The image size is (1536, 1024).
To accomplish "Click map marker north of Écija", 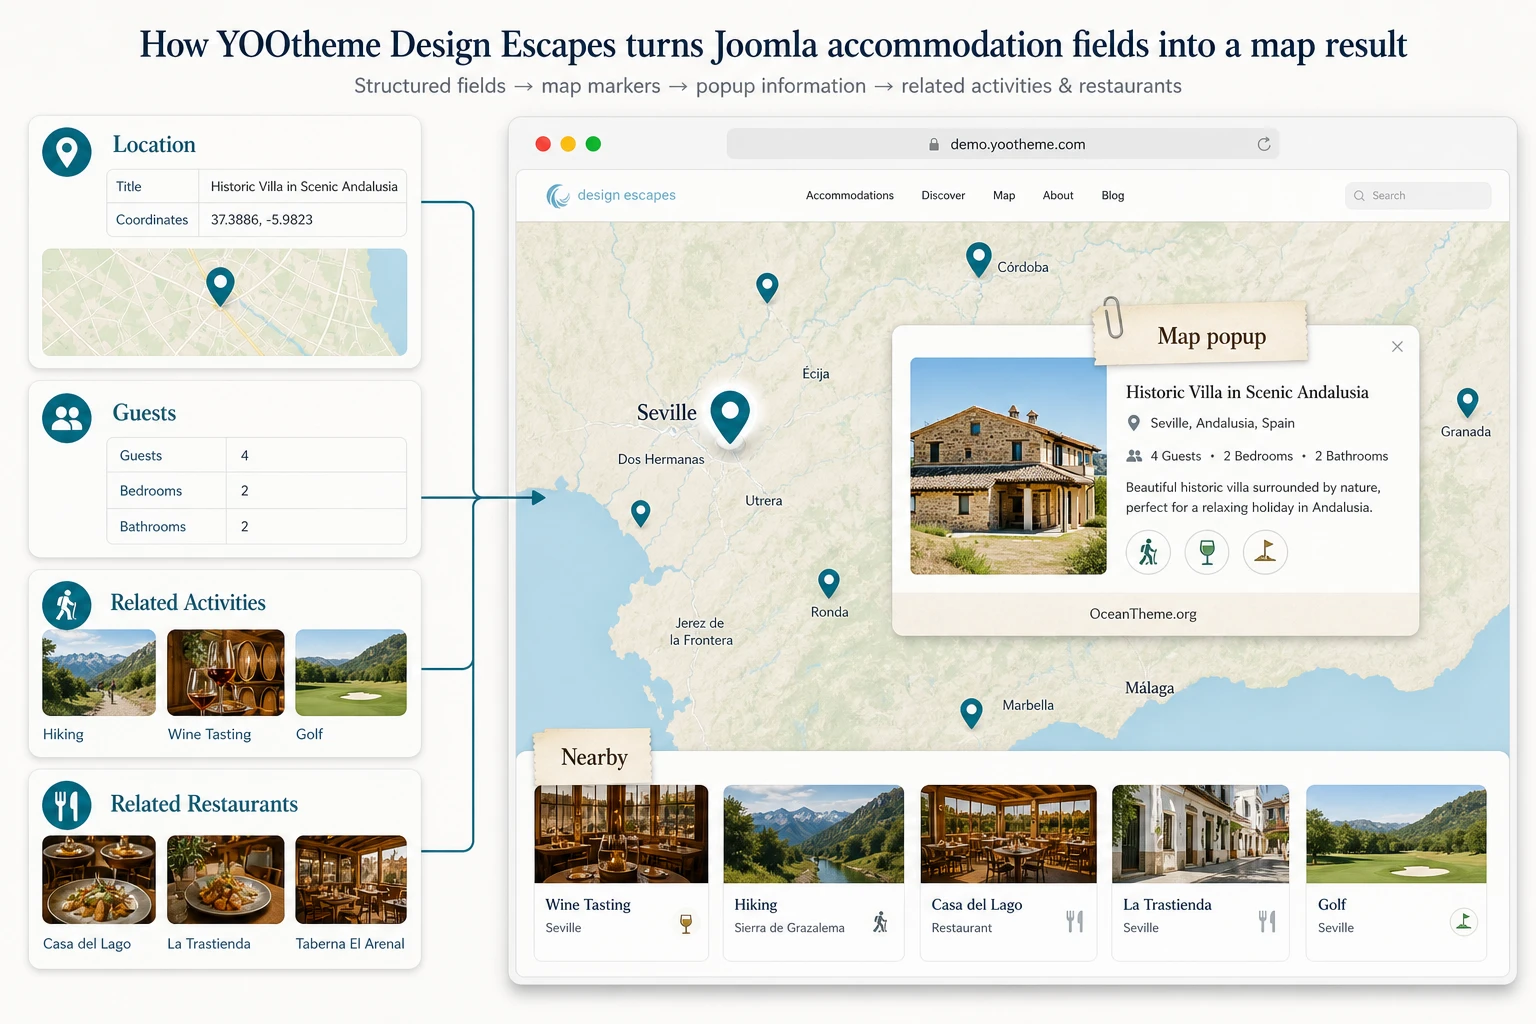I will pos(767,288).
